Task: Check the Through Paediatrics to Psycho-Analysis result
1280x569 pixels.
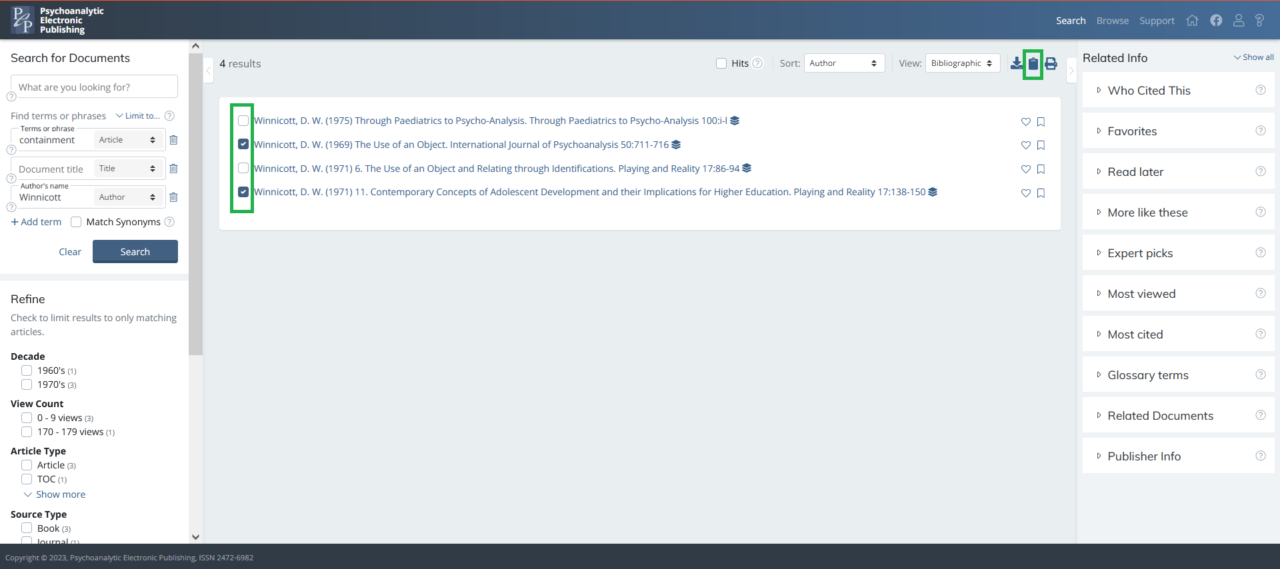Action: pos(243,121)
